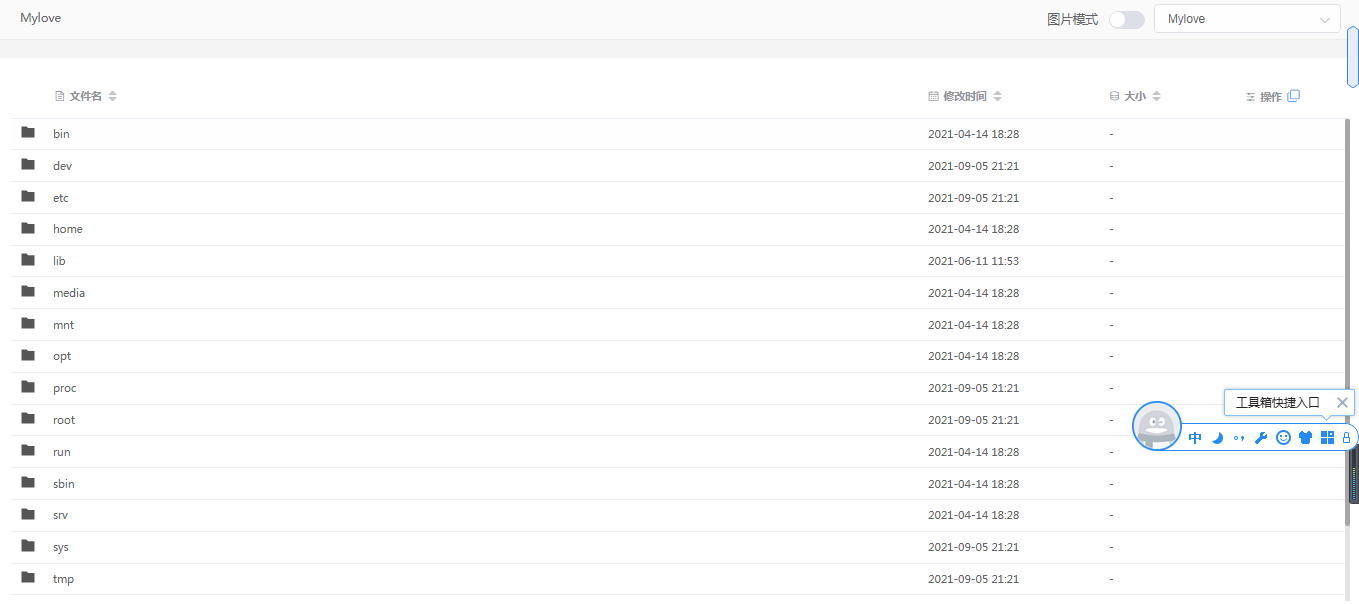Click the 图片模式 label

1072,19
